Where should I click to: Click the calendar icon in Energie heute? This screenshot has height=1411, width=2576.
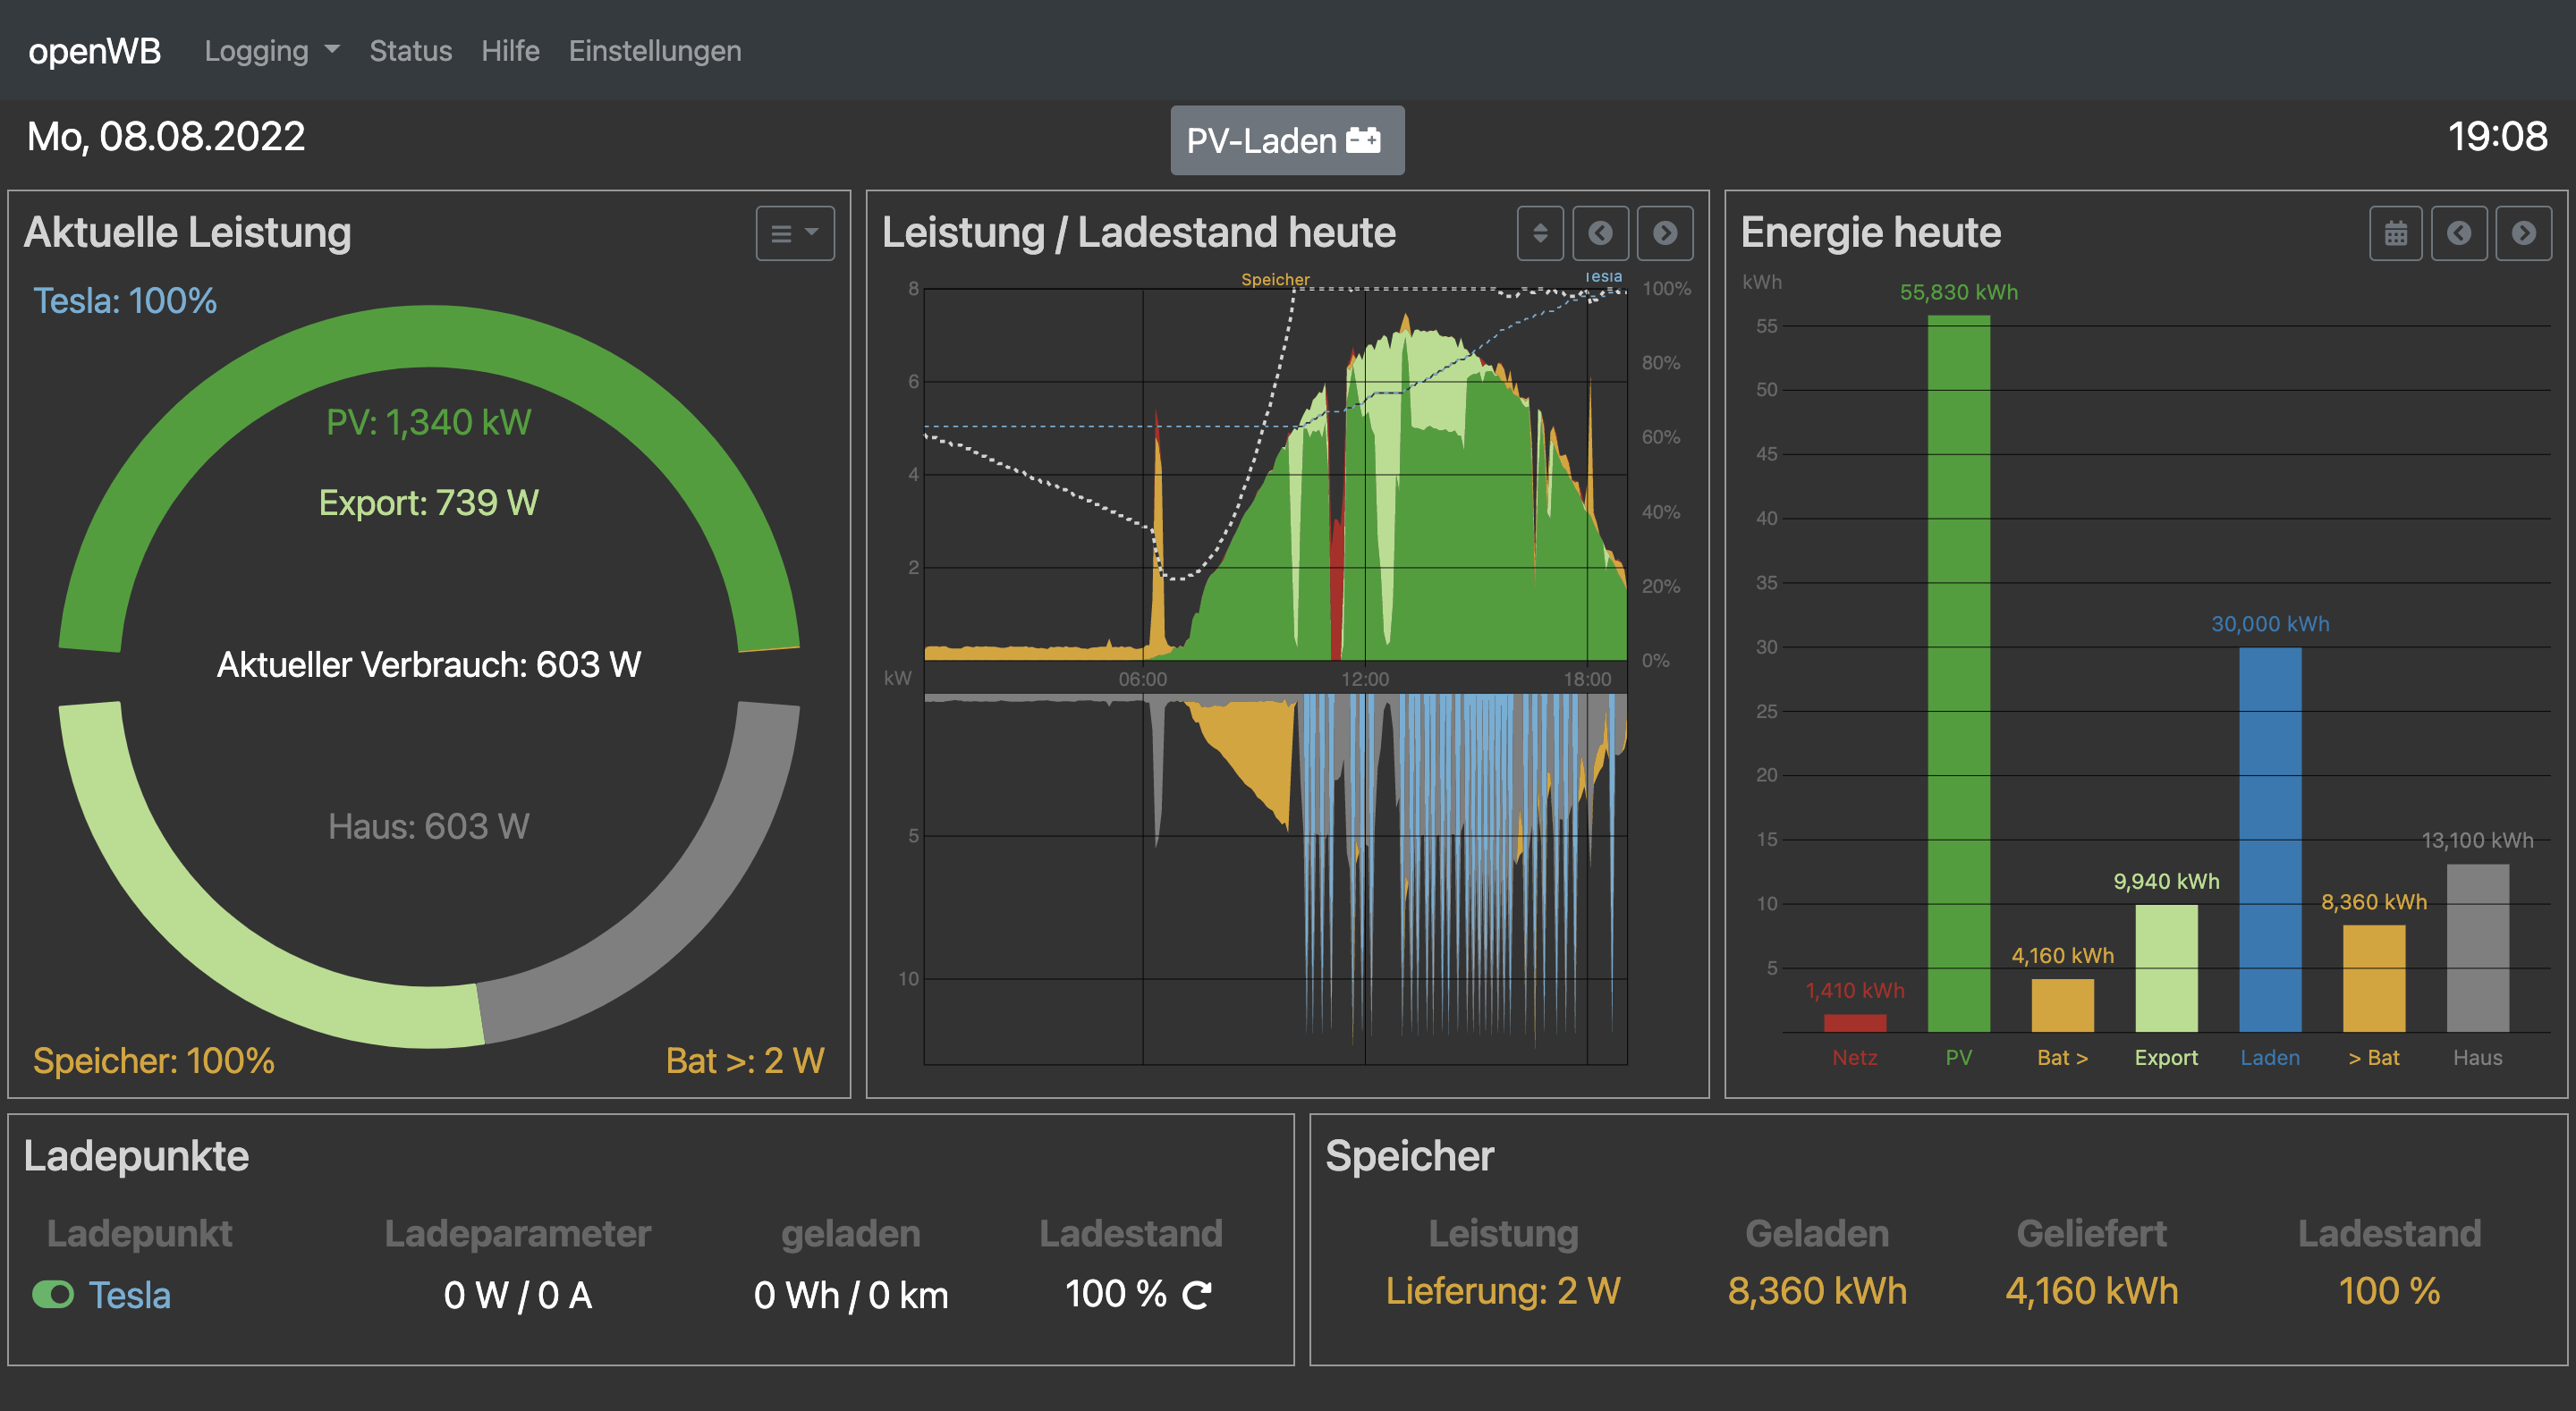point(2395,233)
